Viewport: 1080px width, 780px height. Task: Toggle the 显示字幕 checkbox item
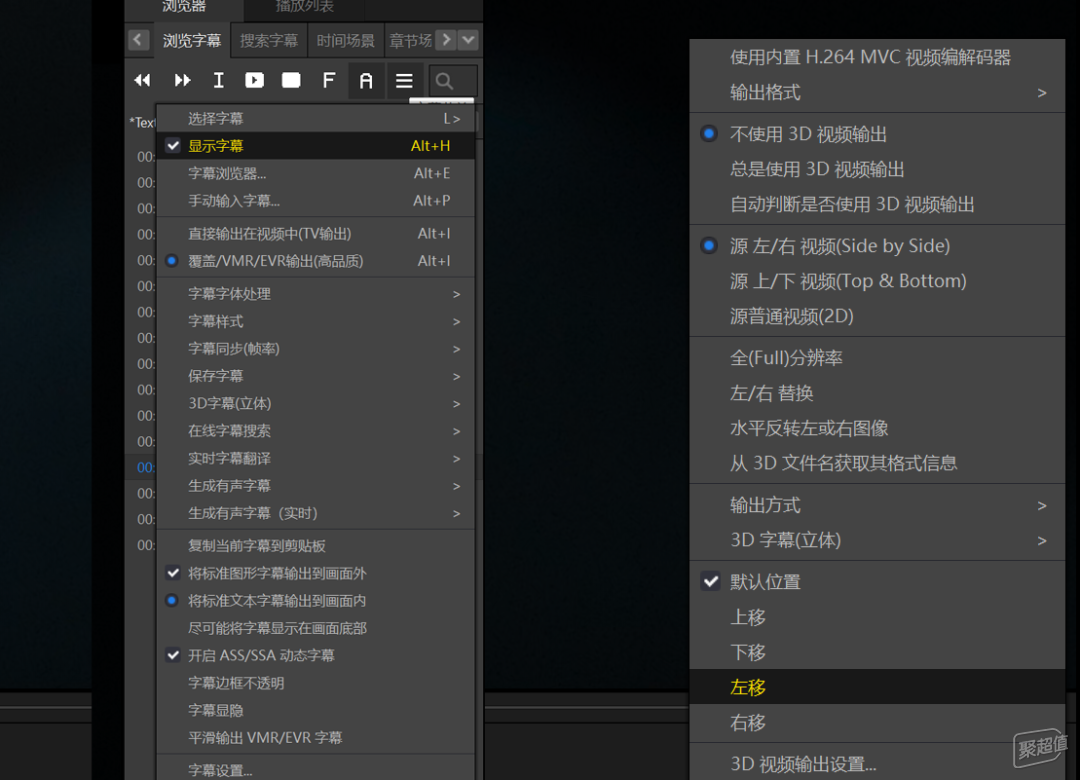pos(215,146)
